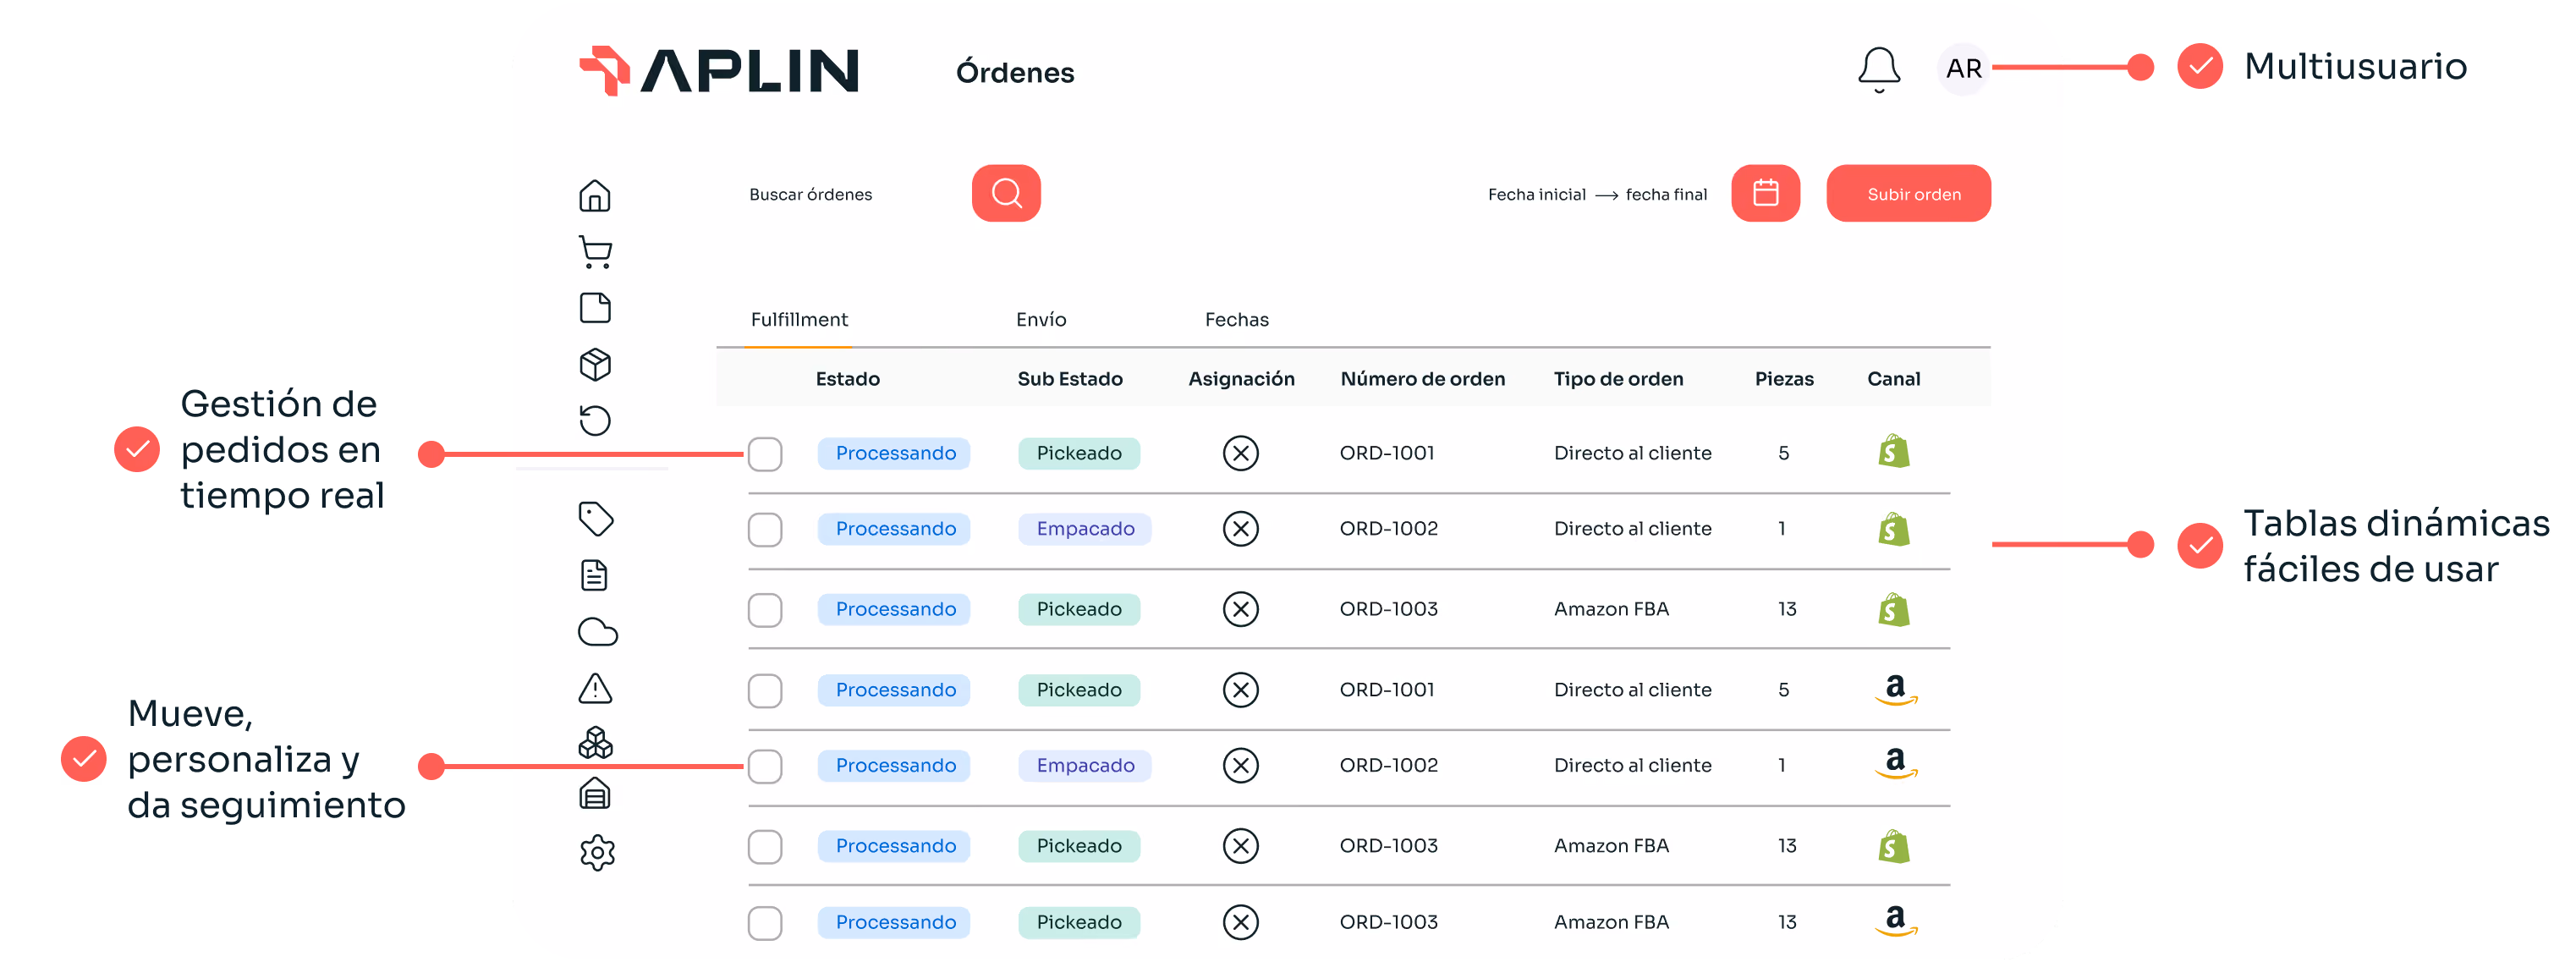Click the APLIN logo
This screenshot has width=2576, height=962.
click(718, 71)
